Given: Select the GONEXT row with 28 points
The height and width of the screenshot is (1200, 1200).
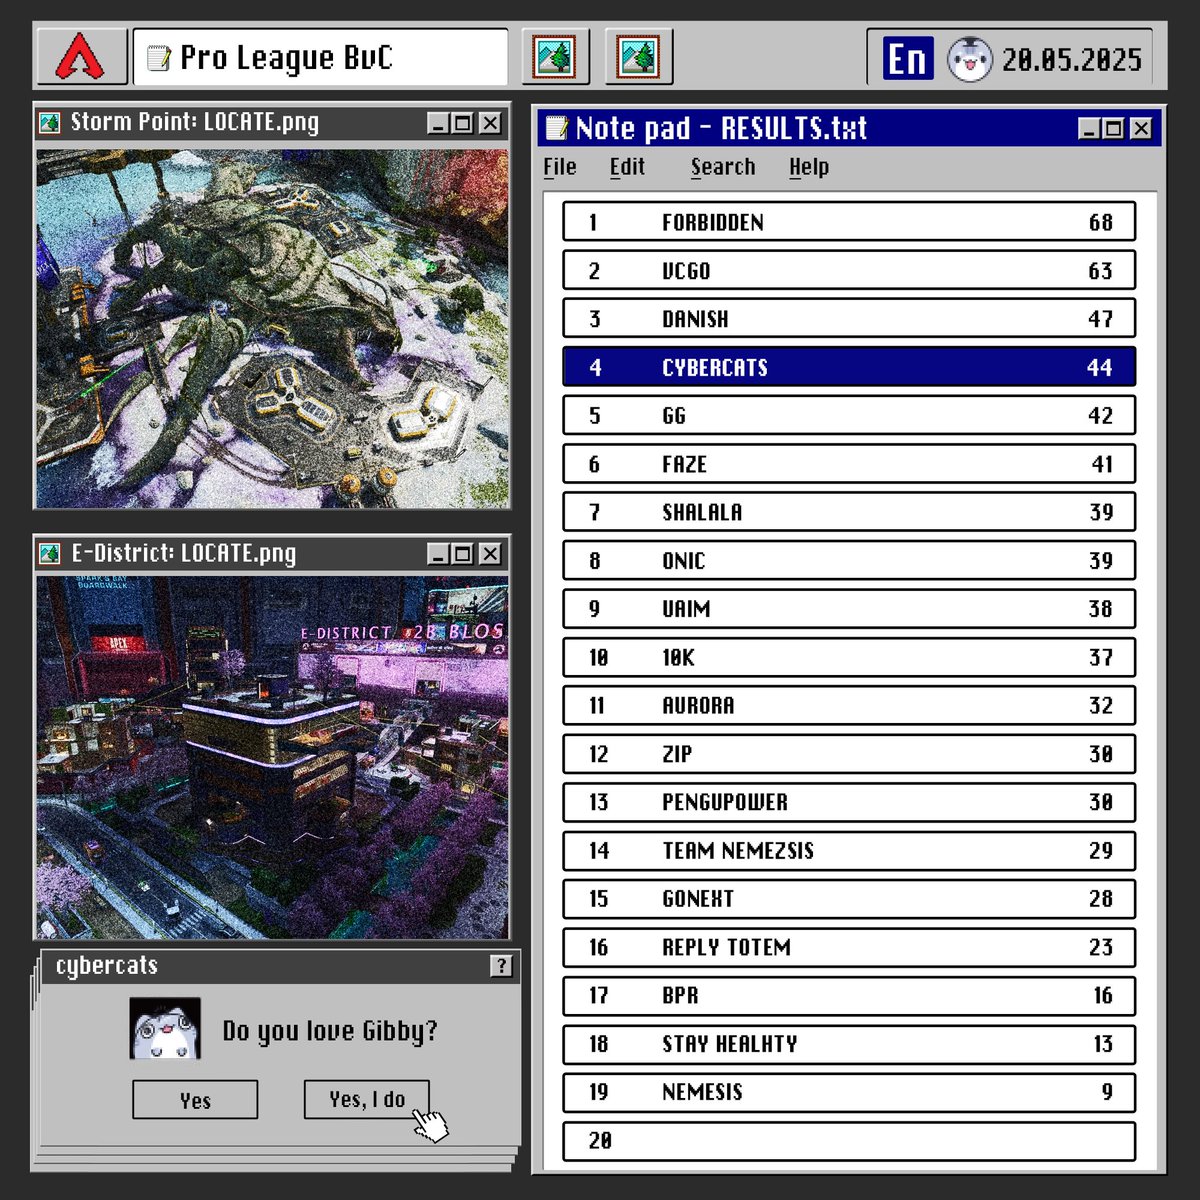Looking at the screenshot, I should (849, 898).
